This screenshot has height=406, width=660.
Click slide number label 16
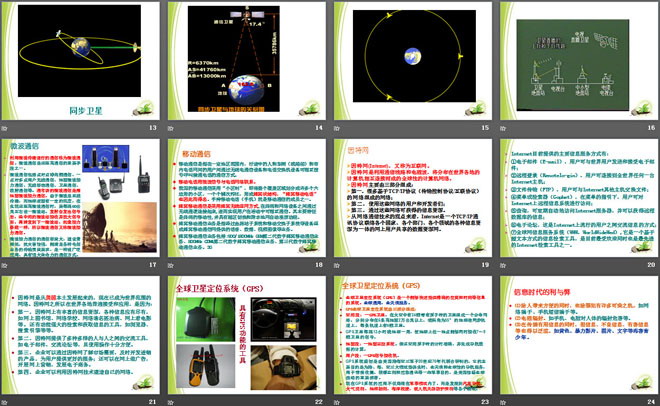pos(651,127)
